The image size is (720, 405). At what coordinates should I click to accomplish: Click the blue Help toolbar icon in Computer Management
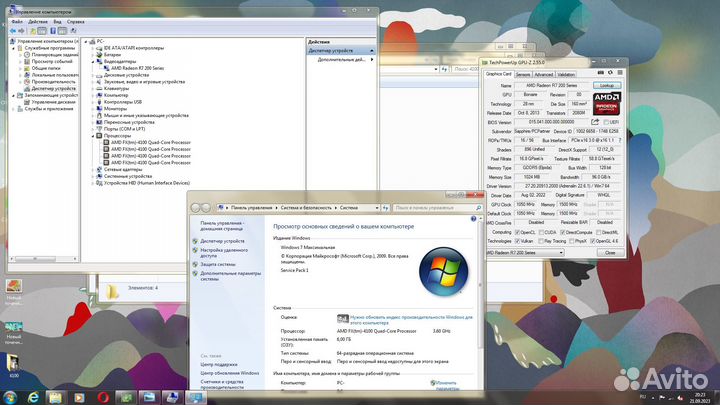(53, 31)
